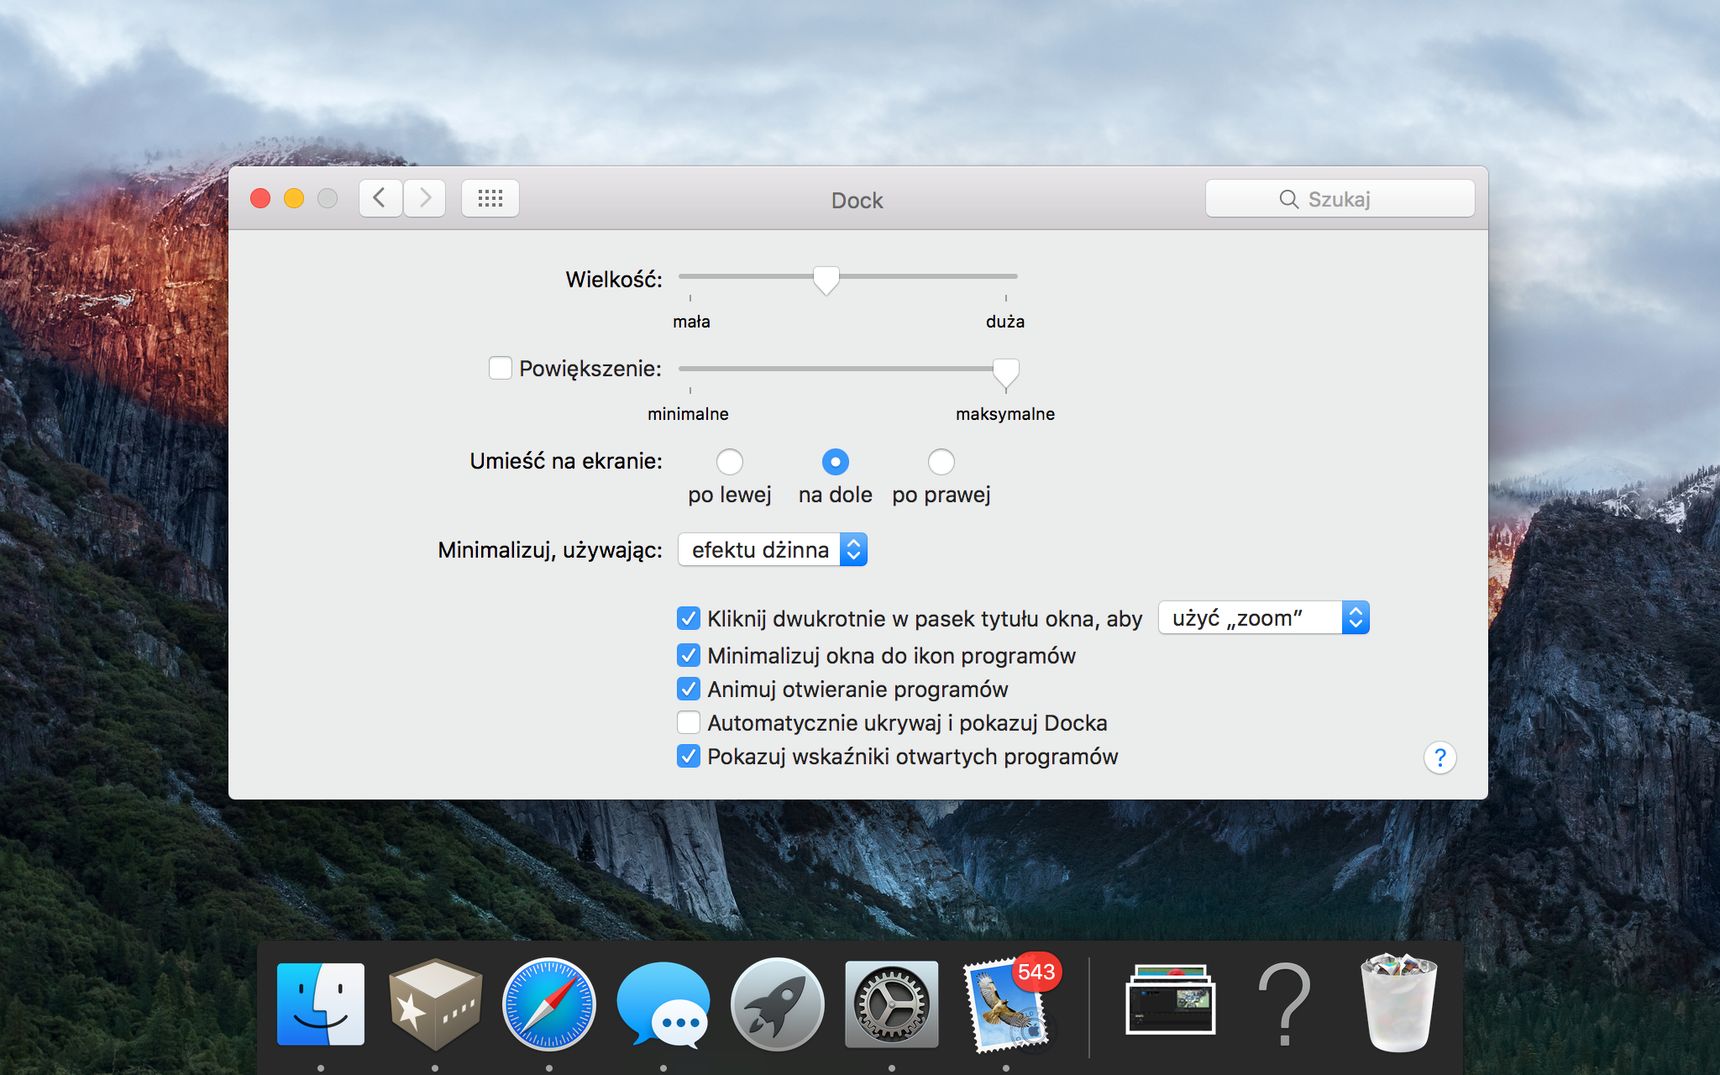Viewport: 1720px width, 1075px height.
Task: Open Finder from the Dock
Action: 320,1004
